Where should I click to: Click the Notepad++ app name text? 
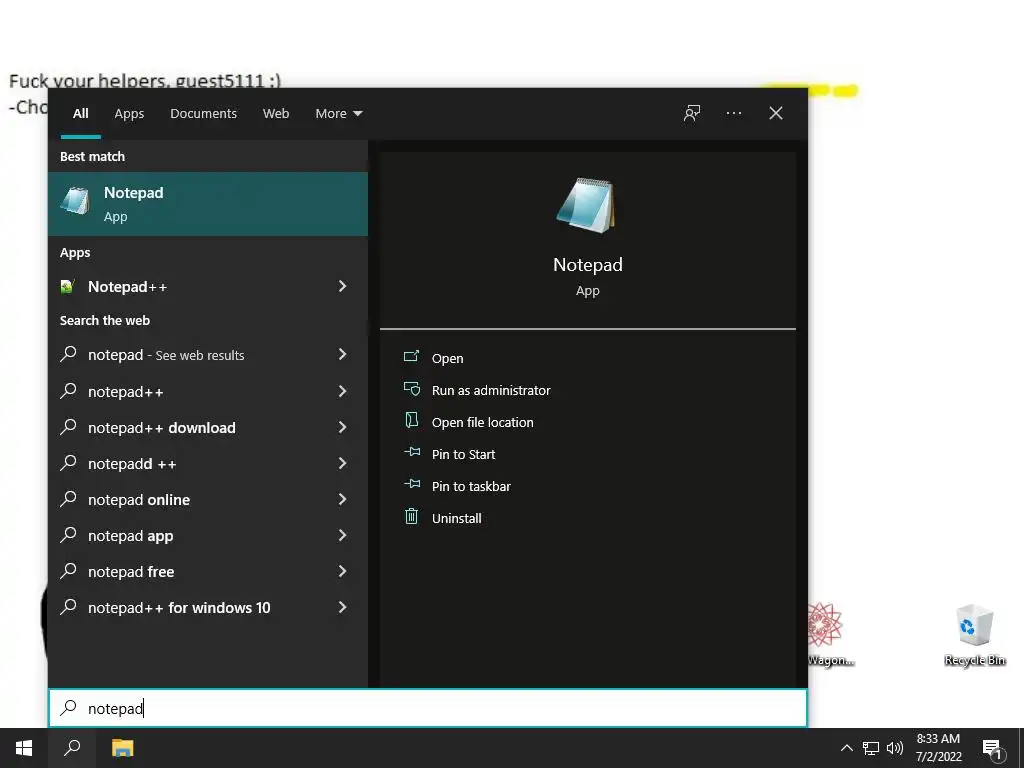click(x=127, y=287)
